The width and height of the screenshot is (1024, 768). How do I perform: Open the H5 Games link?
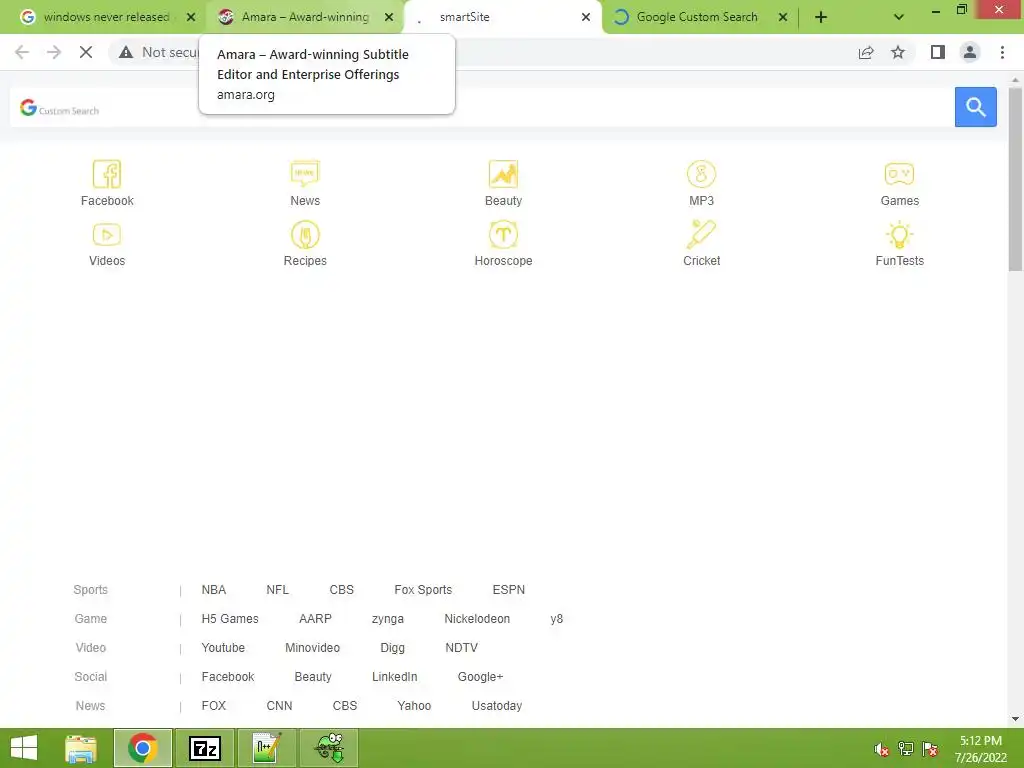(230, 618)
